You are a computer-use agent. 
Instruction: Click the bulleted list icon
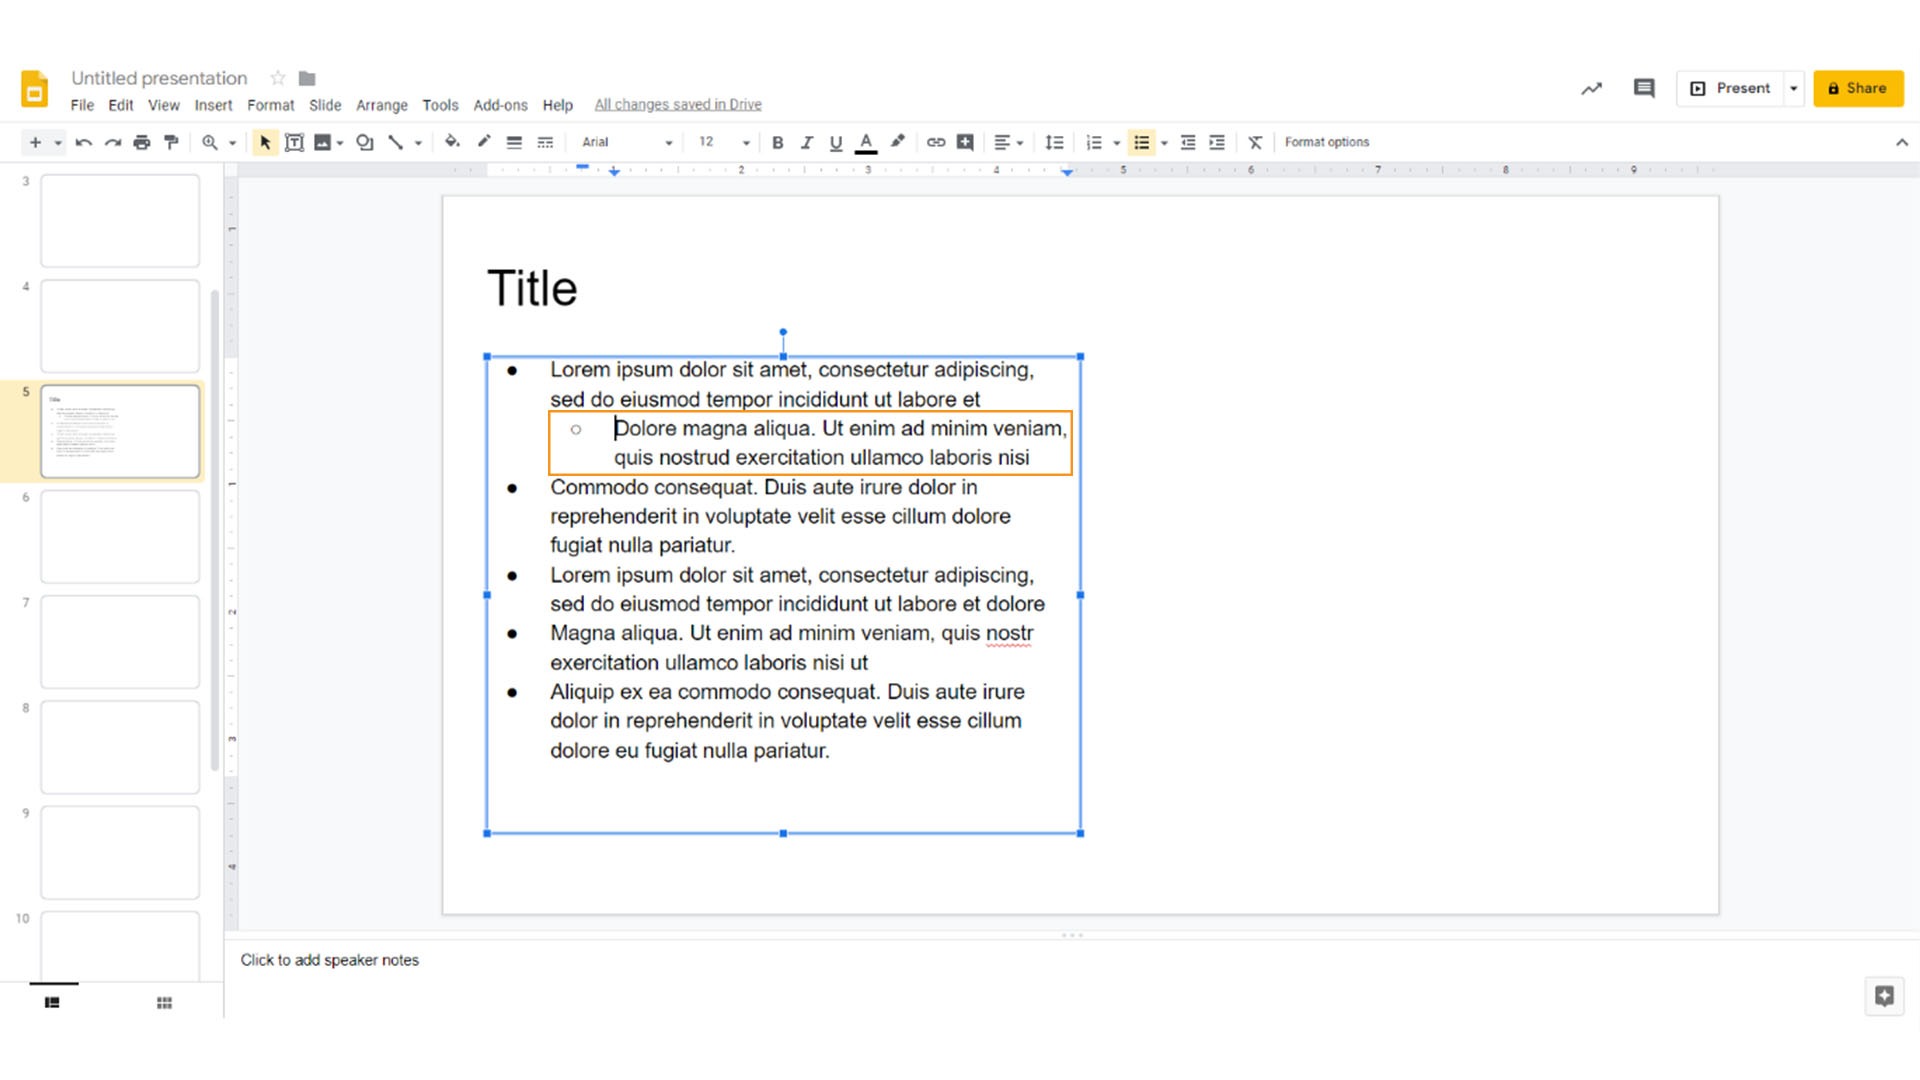click(1139, 141)
